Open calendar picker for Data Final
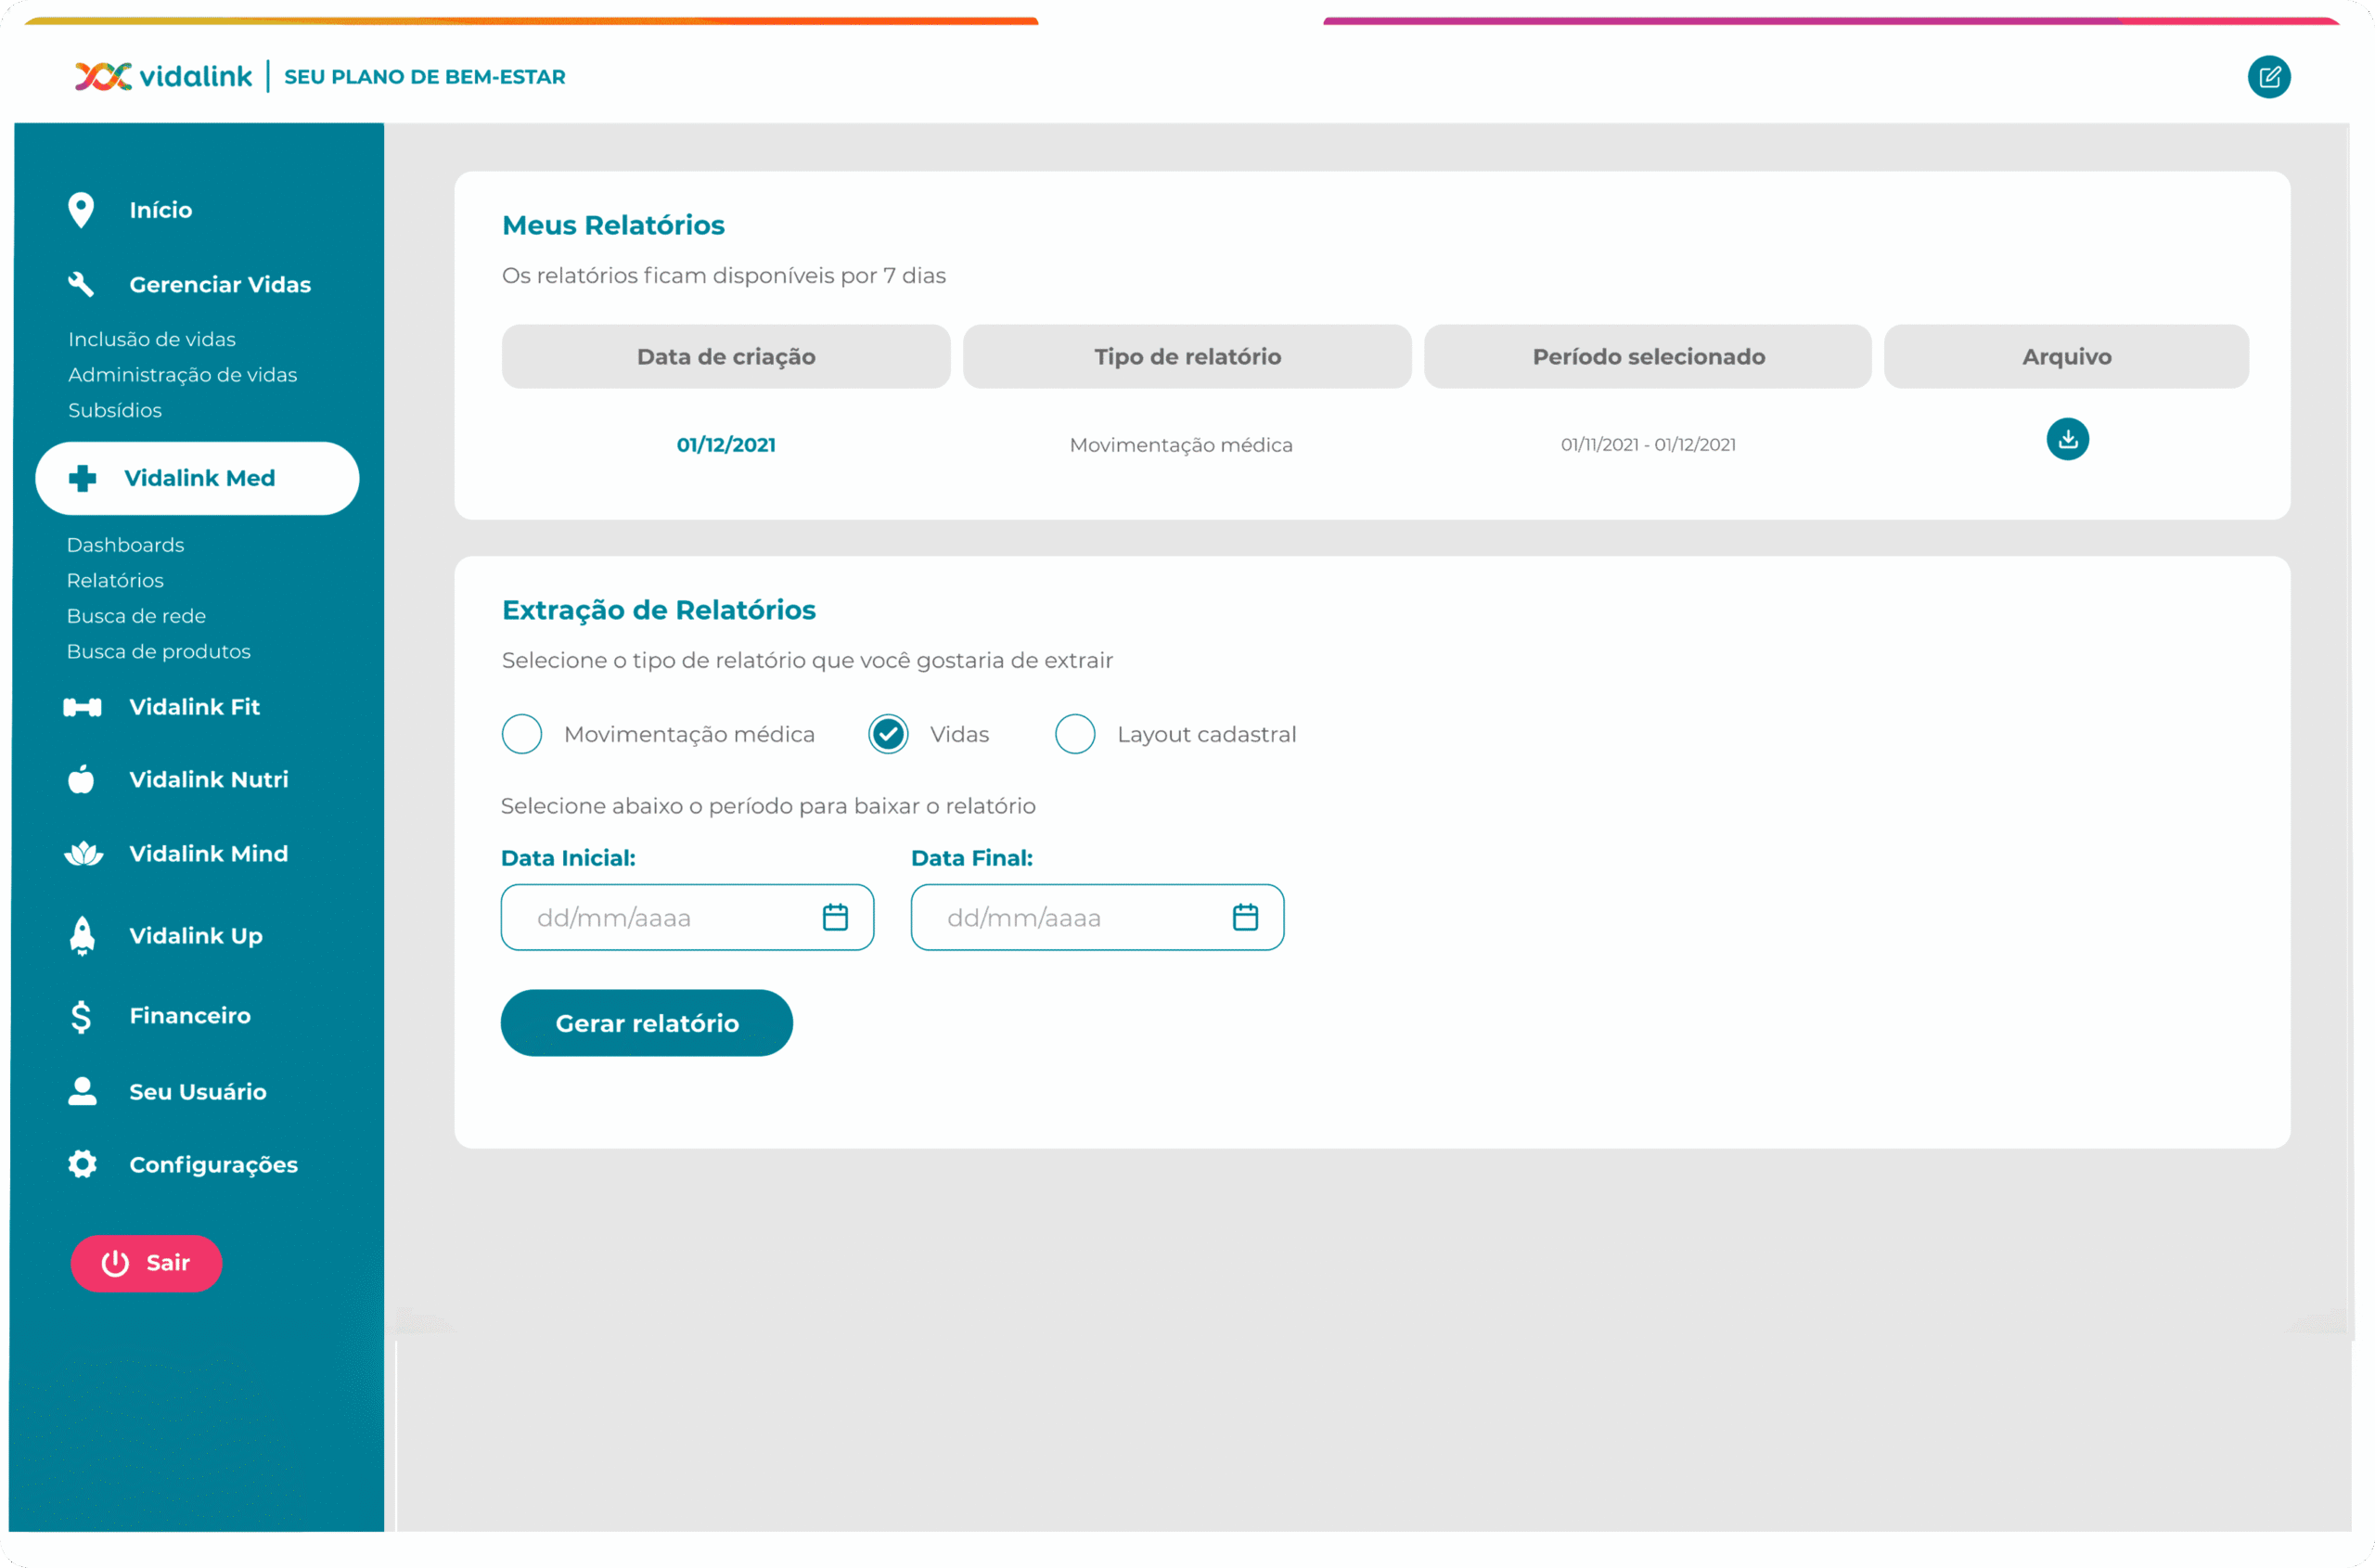The height and width of the screenshot is (1568, 2375). coord(1245,917)
